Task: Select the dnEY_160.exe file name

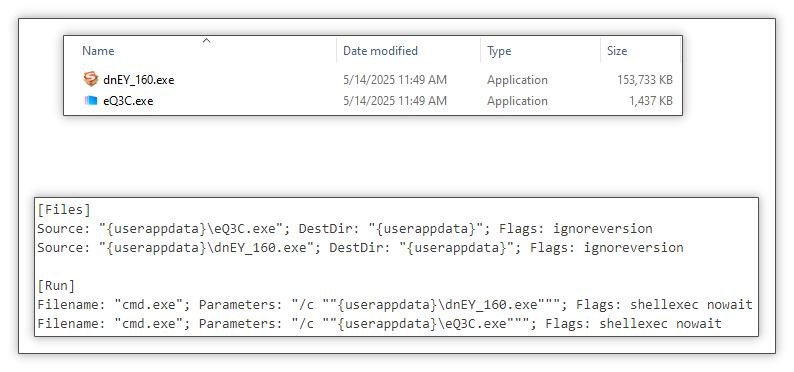Action: tap(139, 80)
